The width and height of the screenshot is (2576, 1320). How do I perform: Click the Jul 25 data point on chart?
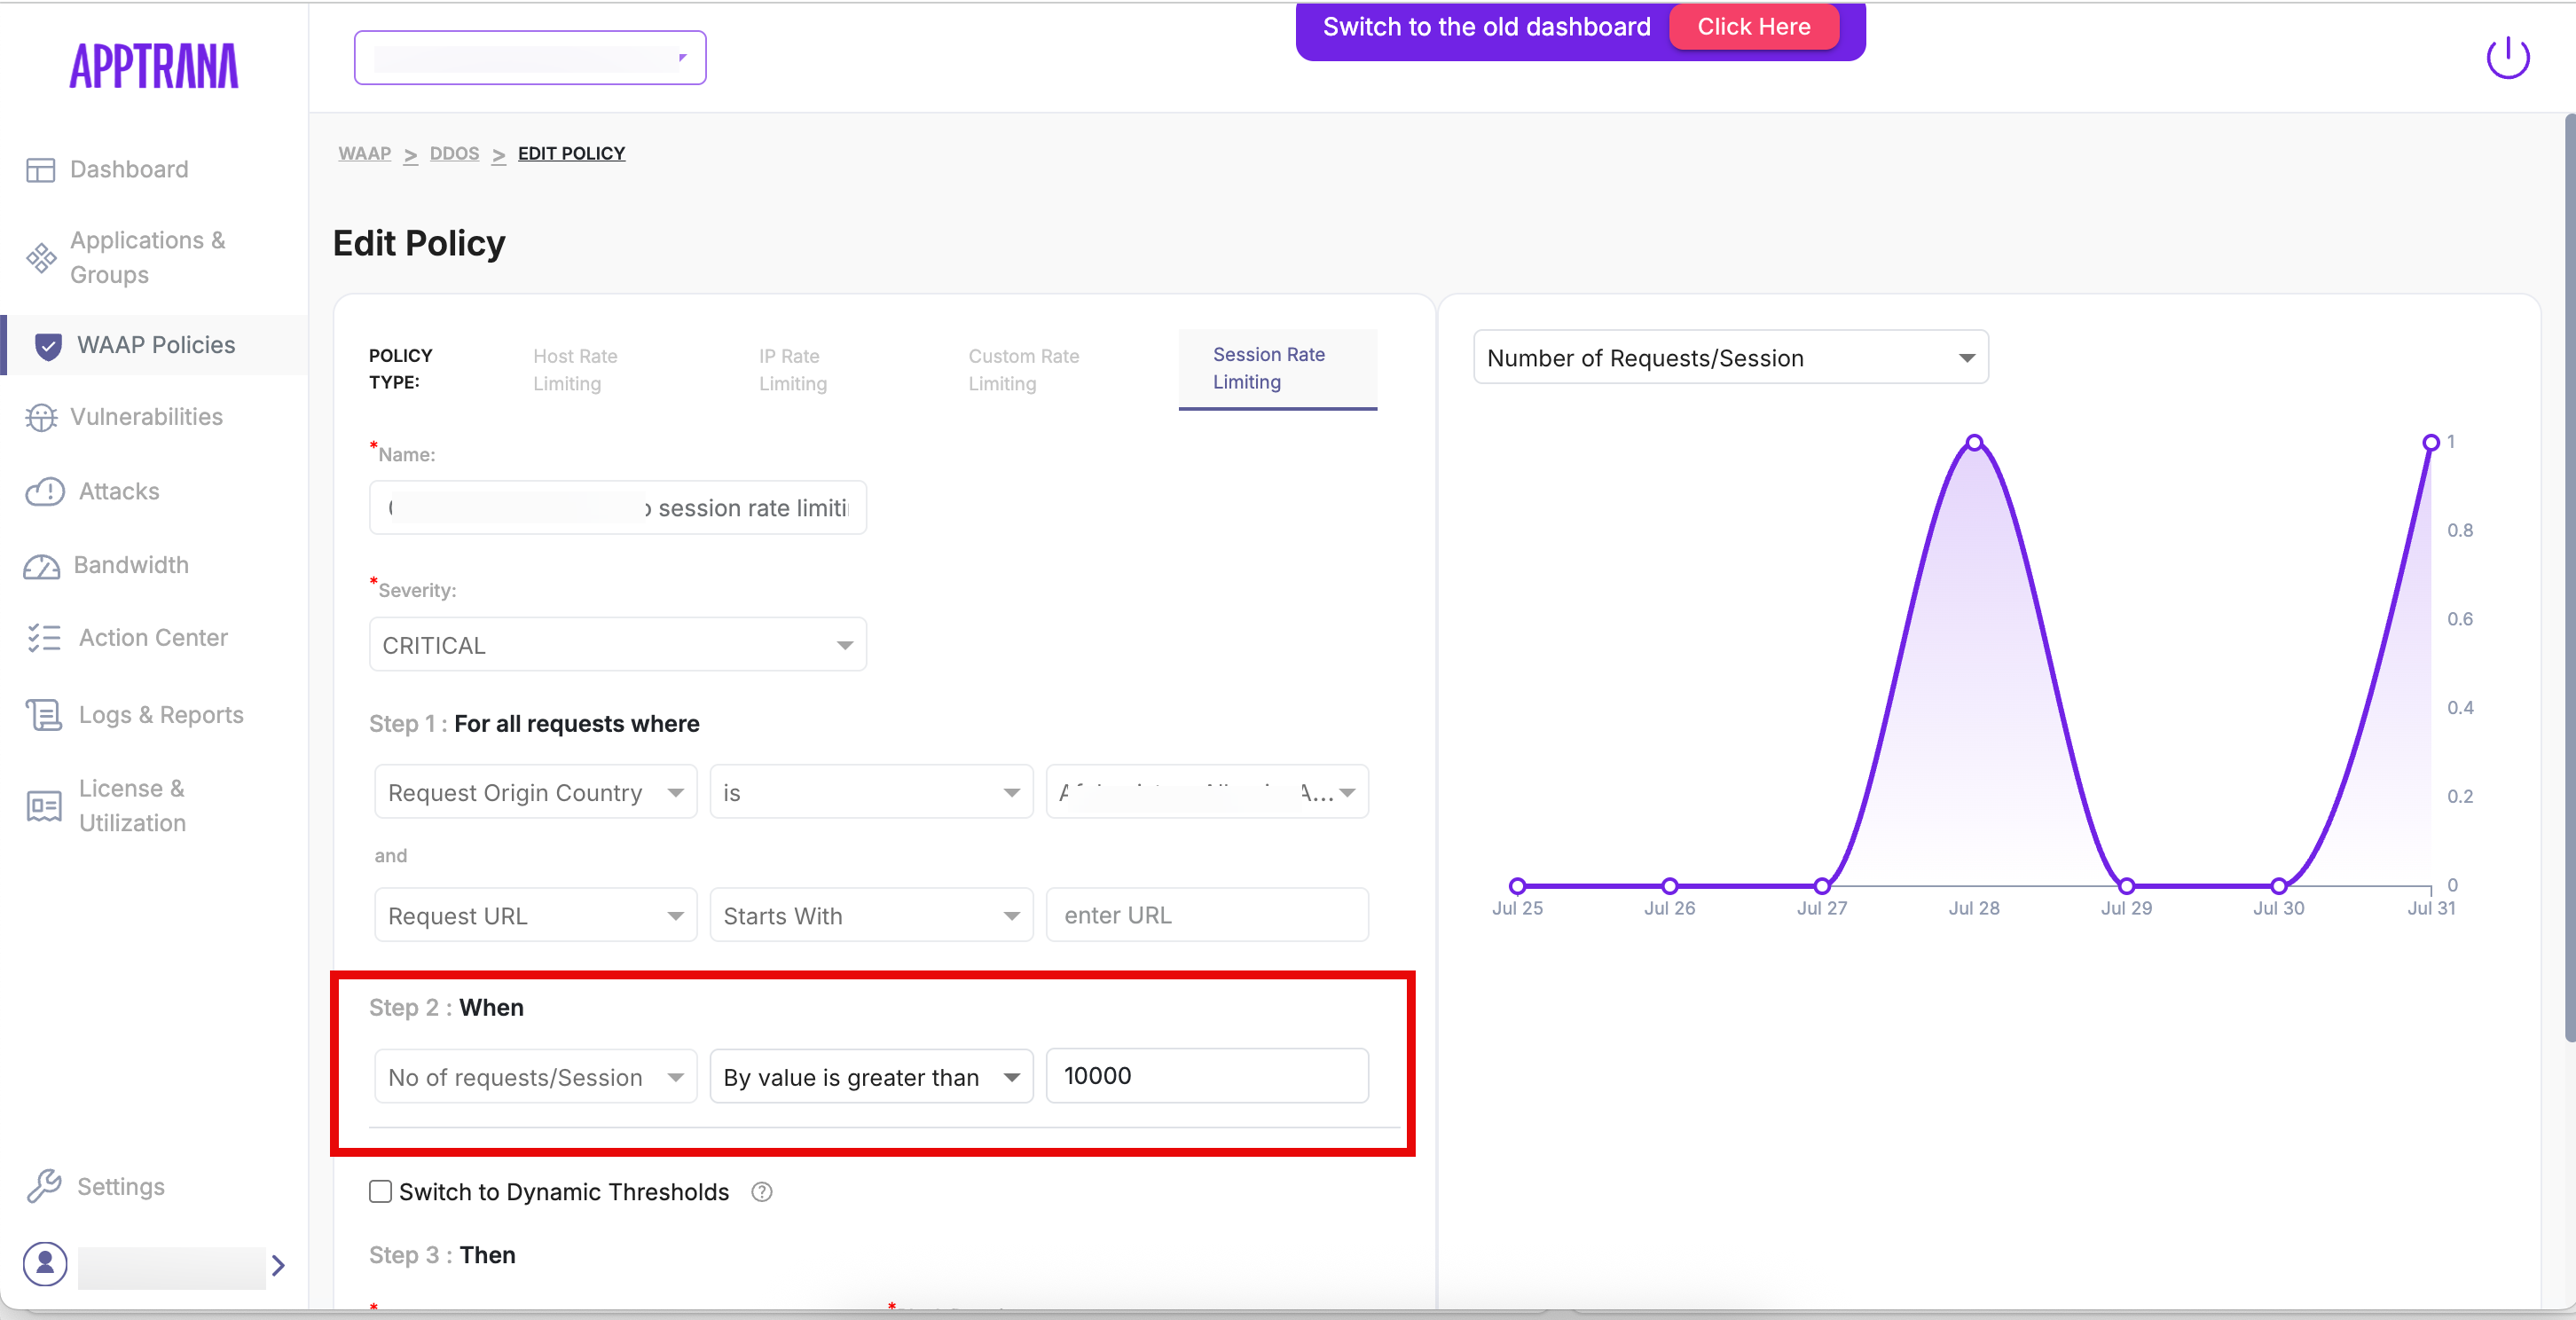[1517, 886]
